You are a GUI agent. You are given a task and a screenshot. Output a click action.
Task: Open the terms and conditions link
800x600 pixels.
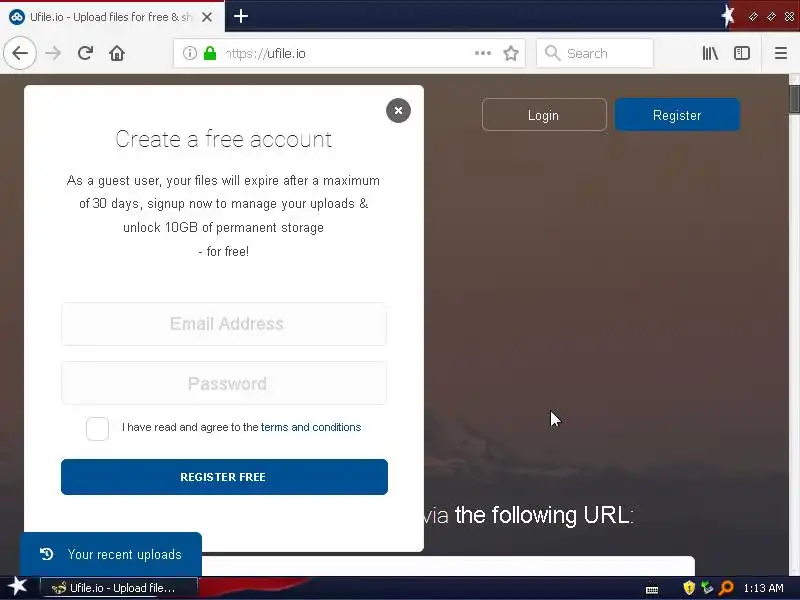[x=311, y=427]
